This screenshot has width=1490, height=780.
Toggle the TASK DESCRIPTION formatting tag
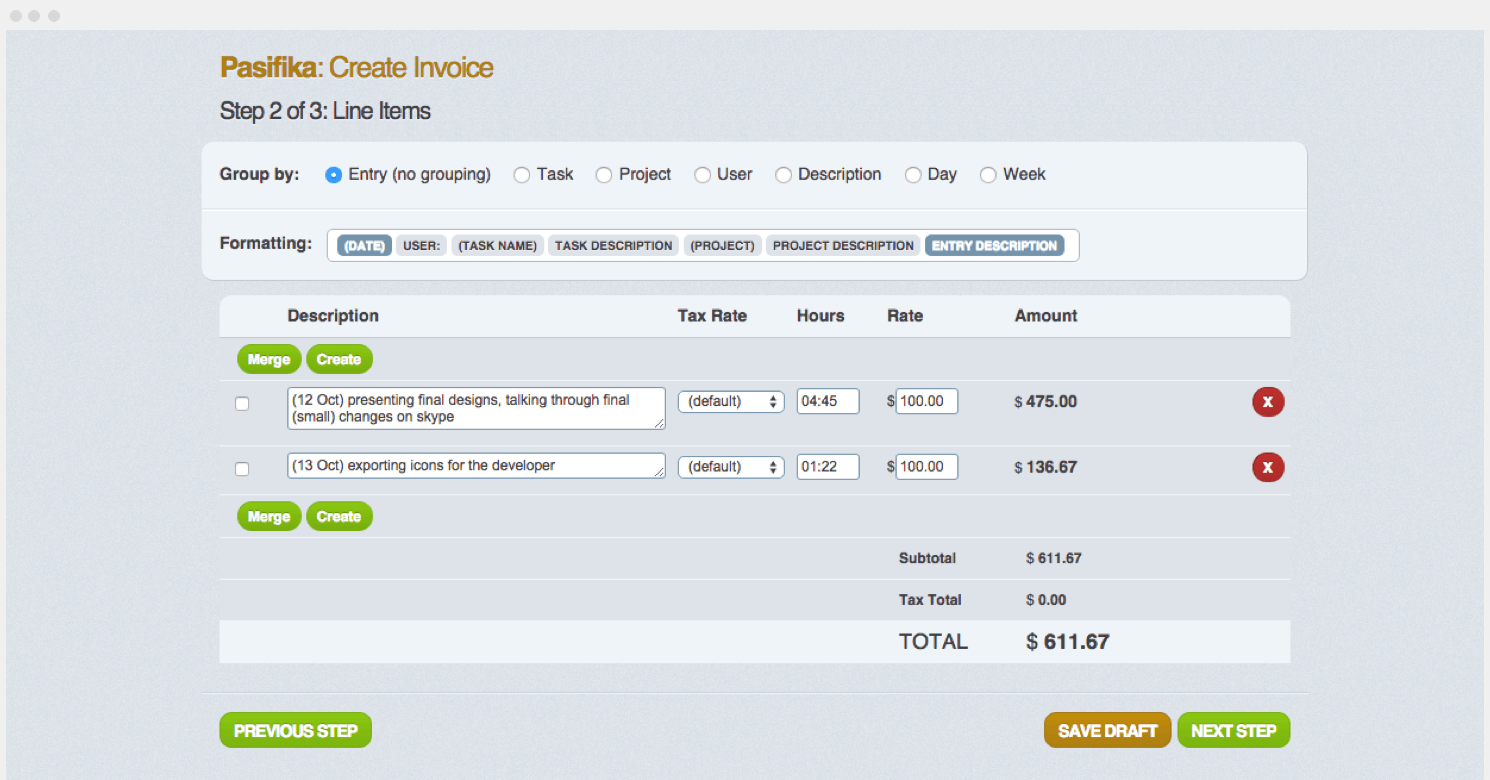click(x=614, y=246)
